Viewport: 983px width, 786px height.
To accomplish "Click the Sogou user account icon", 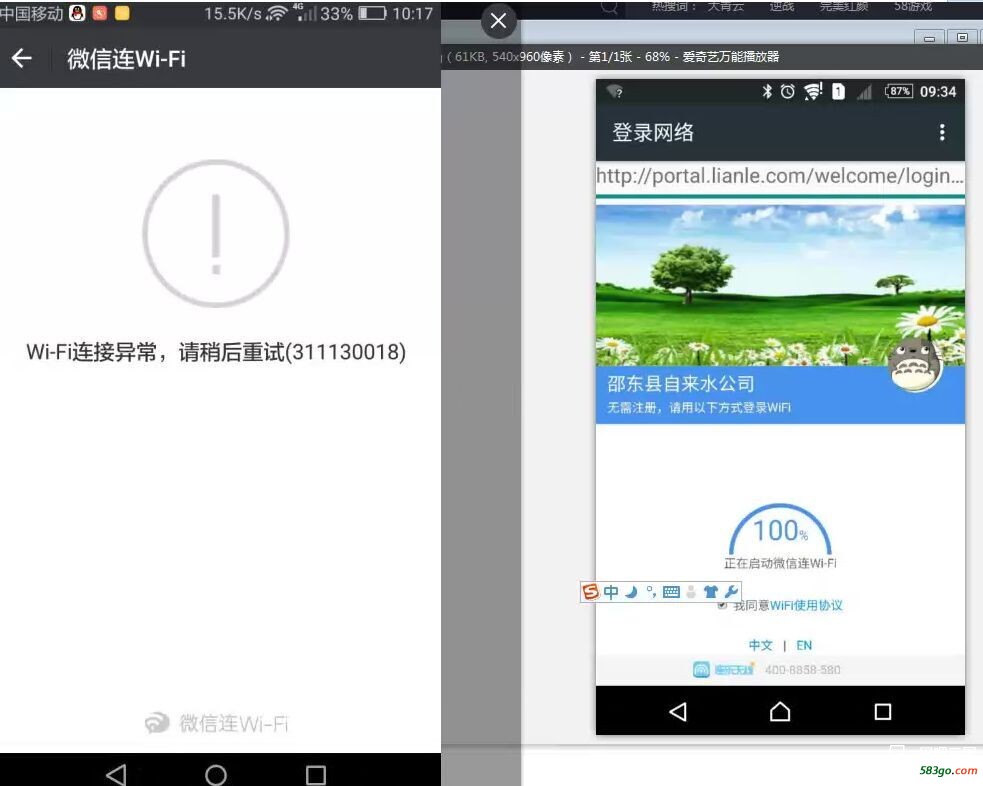I will pos(691,592).
